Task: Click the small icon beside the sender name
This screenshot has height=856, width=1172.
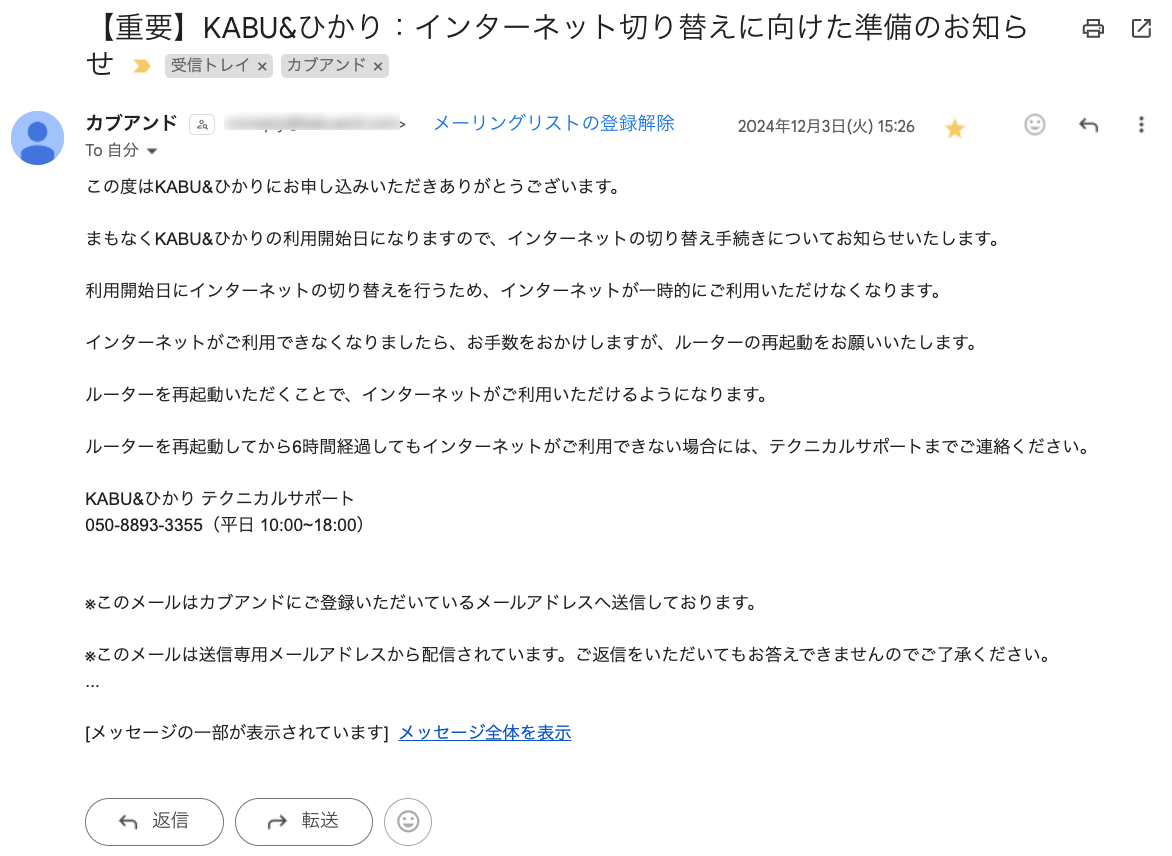Action: 203,124
